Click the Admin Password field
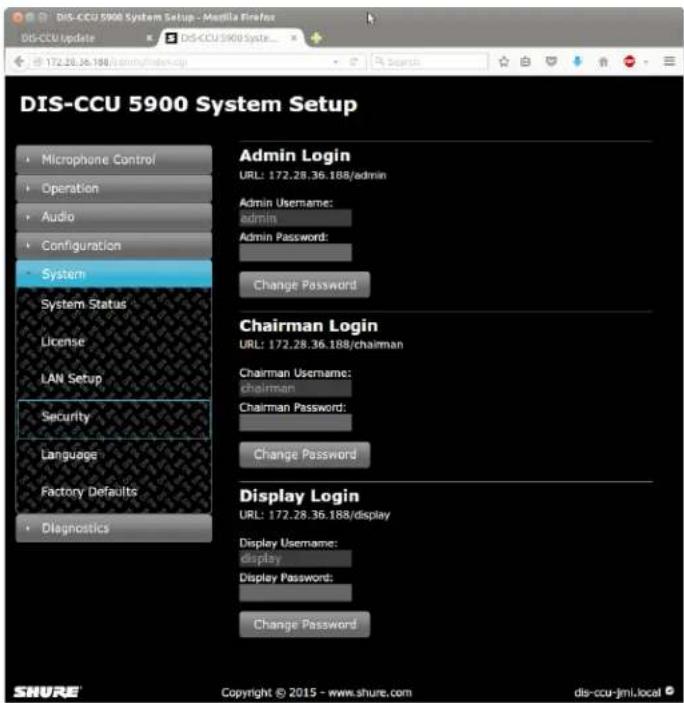The width and height of the screenshot is (684, 703). pyautogui.click(x=295, y=252)
